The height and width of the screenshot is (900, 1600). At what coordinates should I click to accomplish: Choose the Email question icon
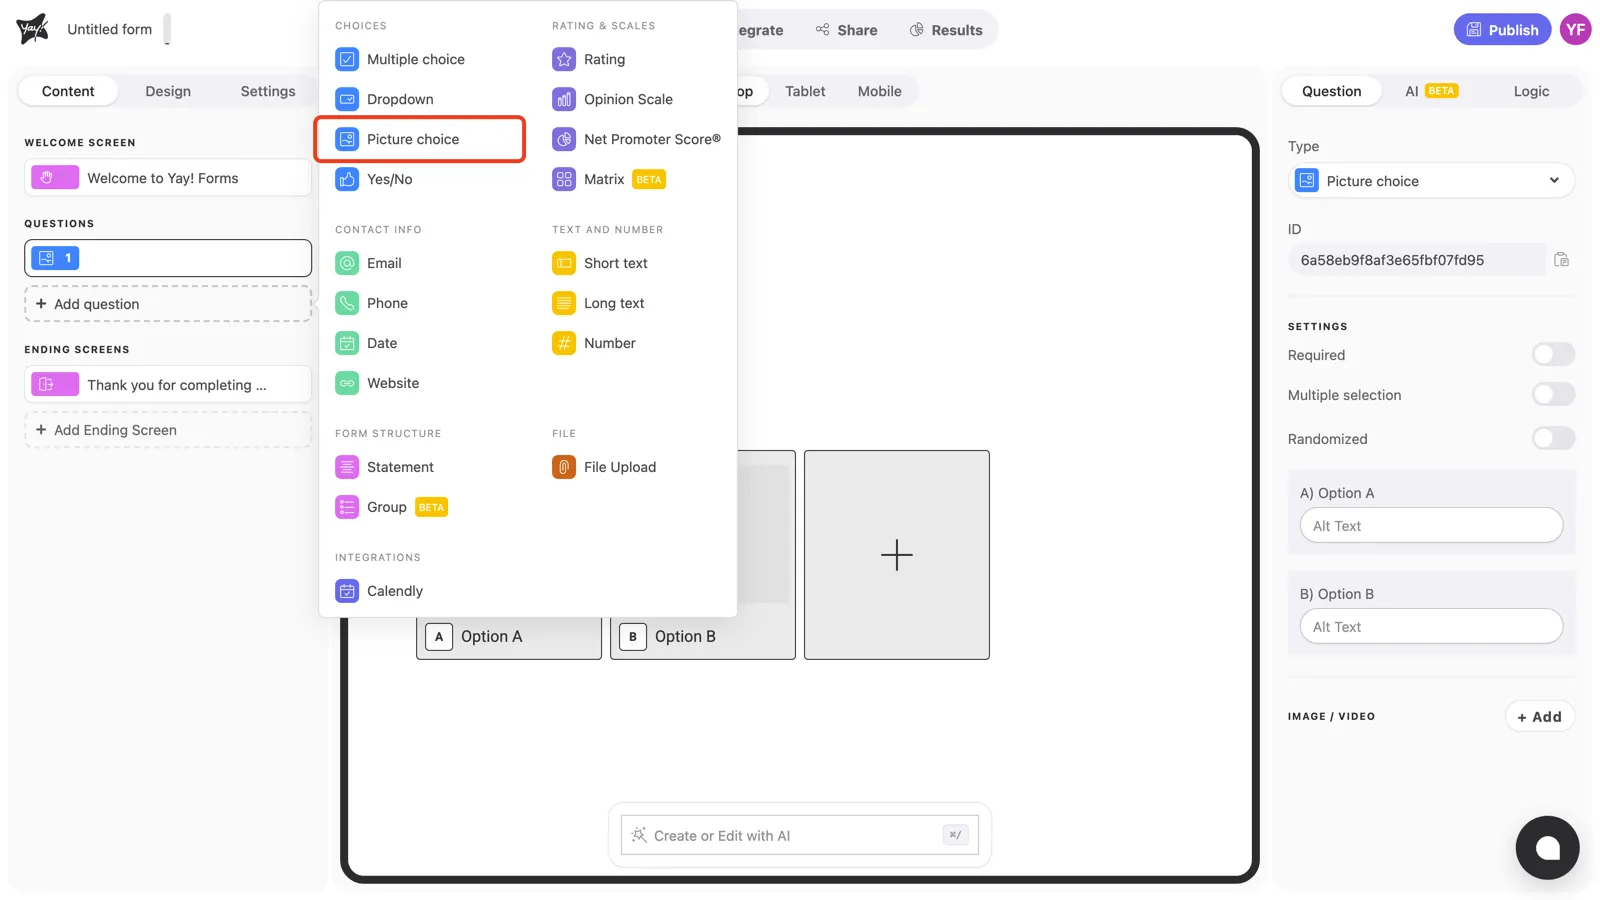pyautogui.click(x=347, y=263)
